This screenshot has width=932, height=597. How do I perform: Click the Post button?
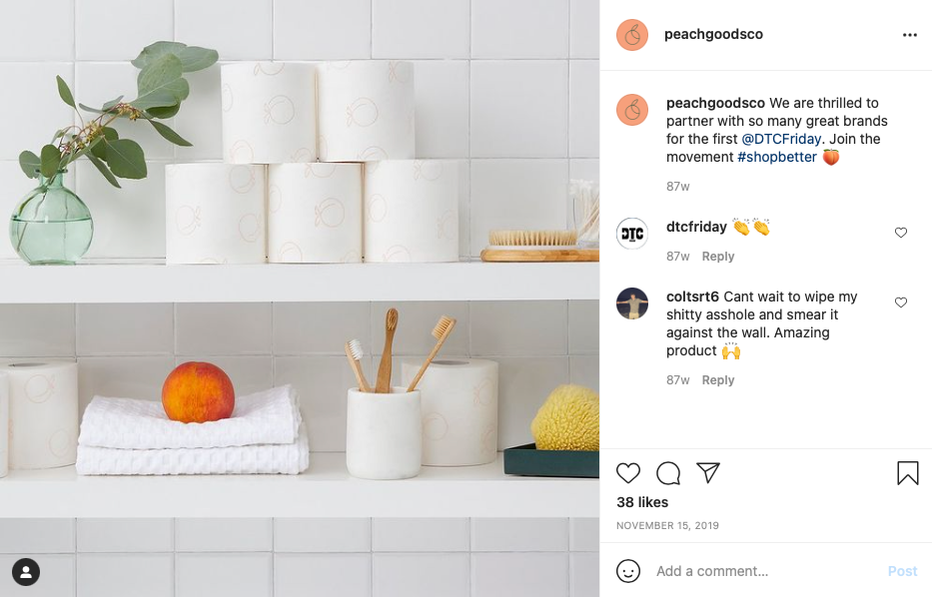coord(902,571)
